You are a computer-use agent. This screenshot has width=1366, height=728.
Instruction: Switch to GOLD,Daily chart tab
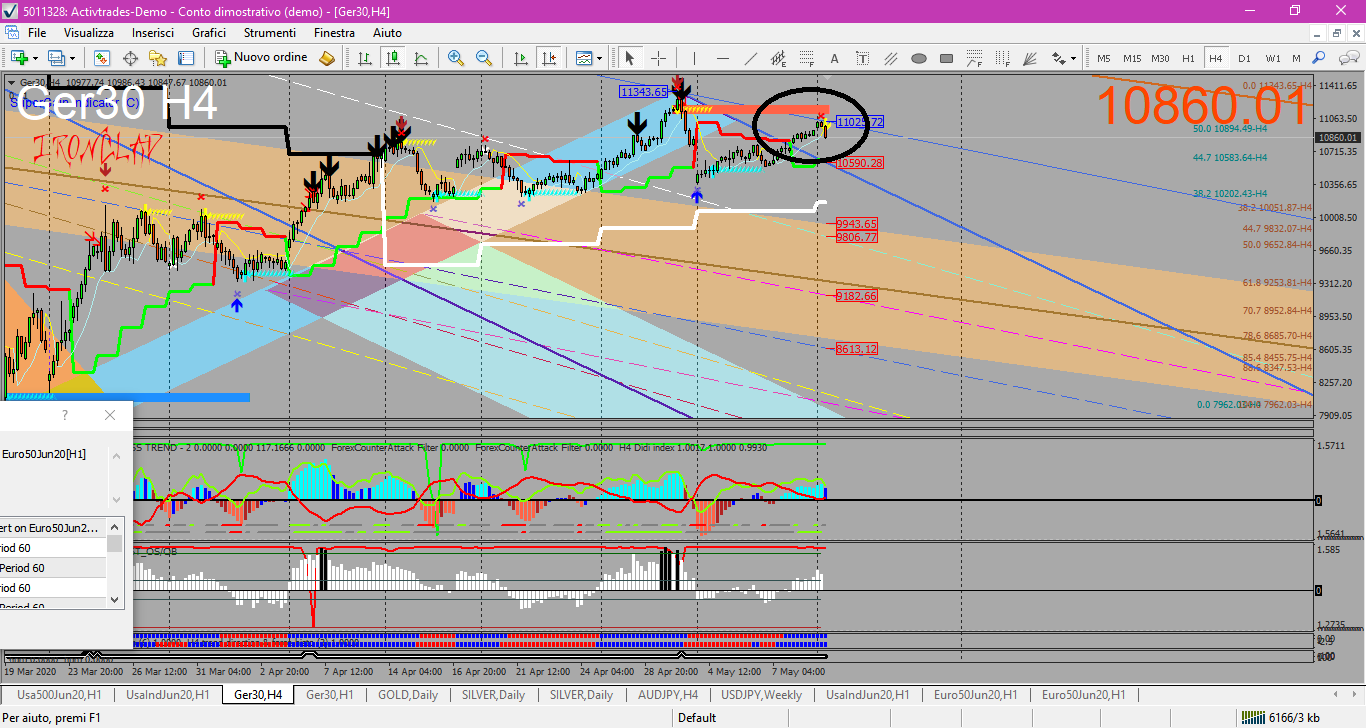[x=408, y=694]
